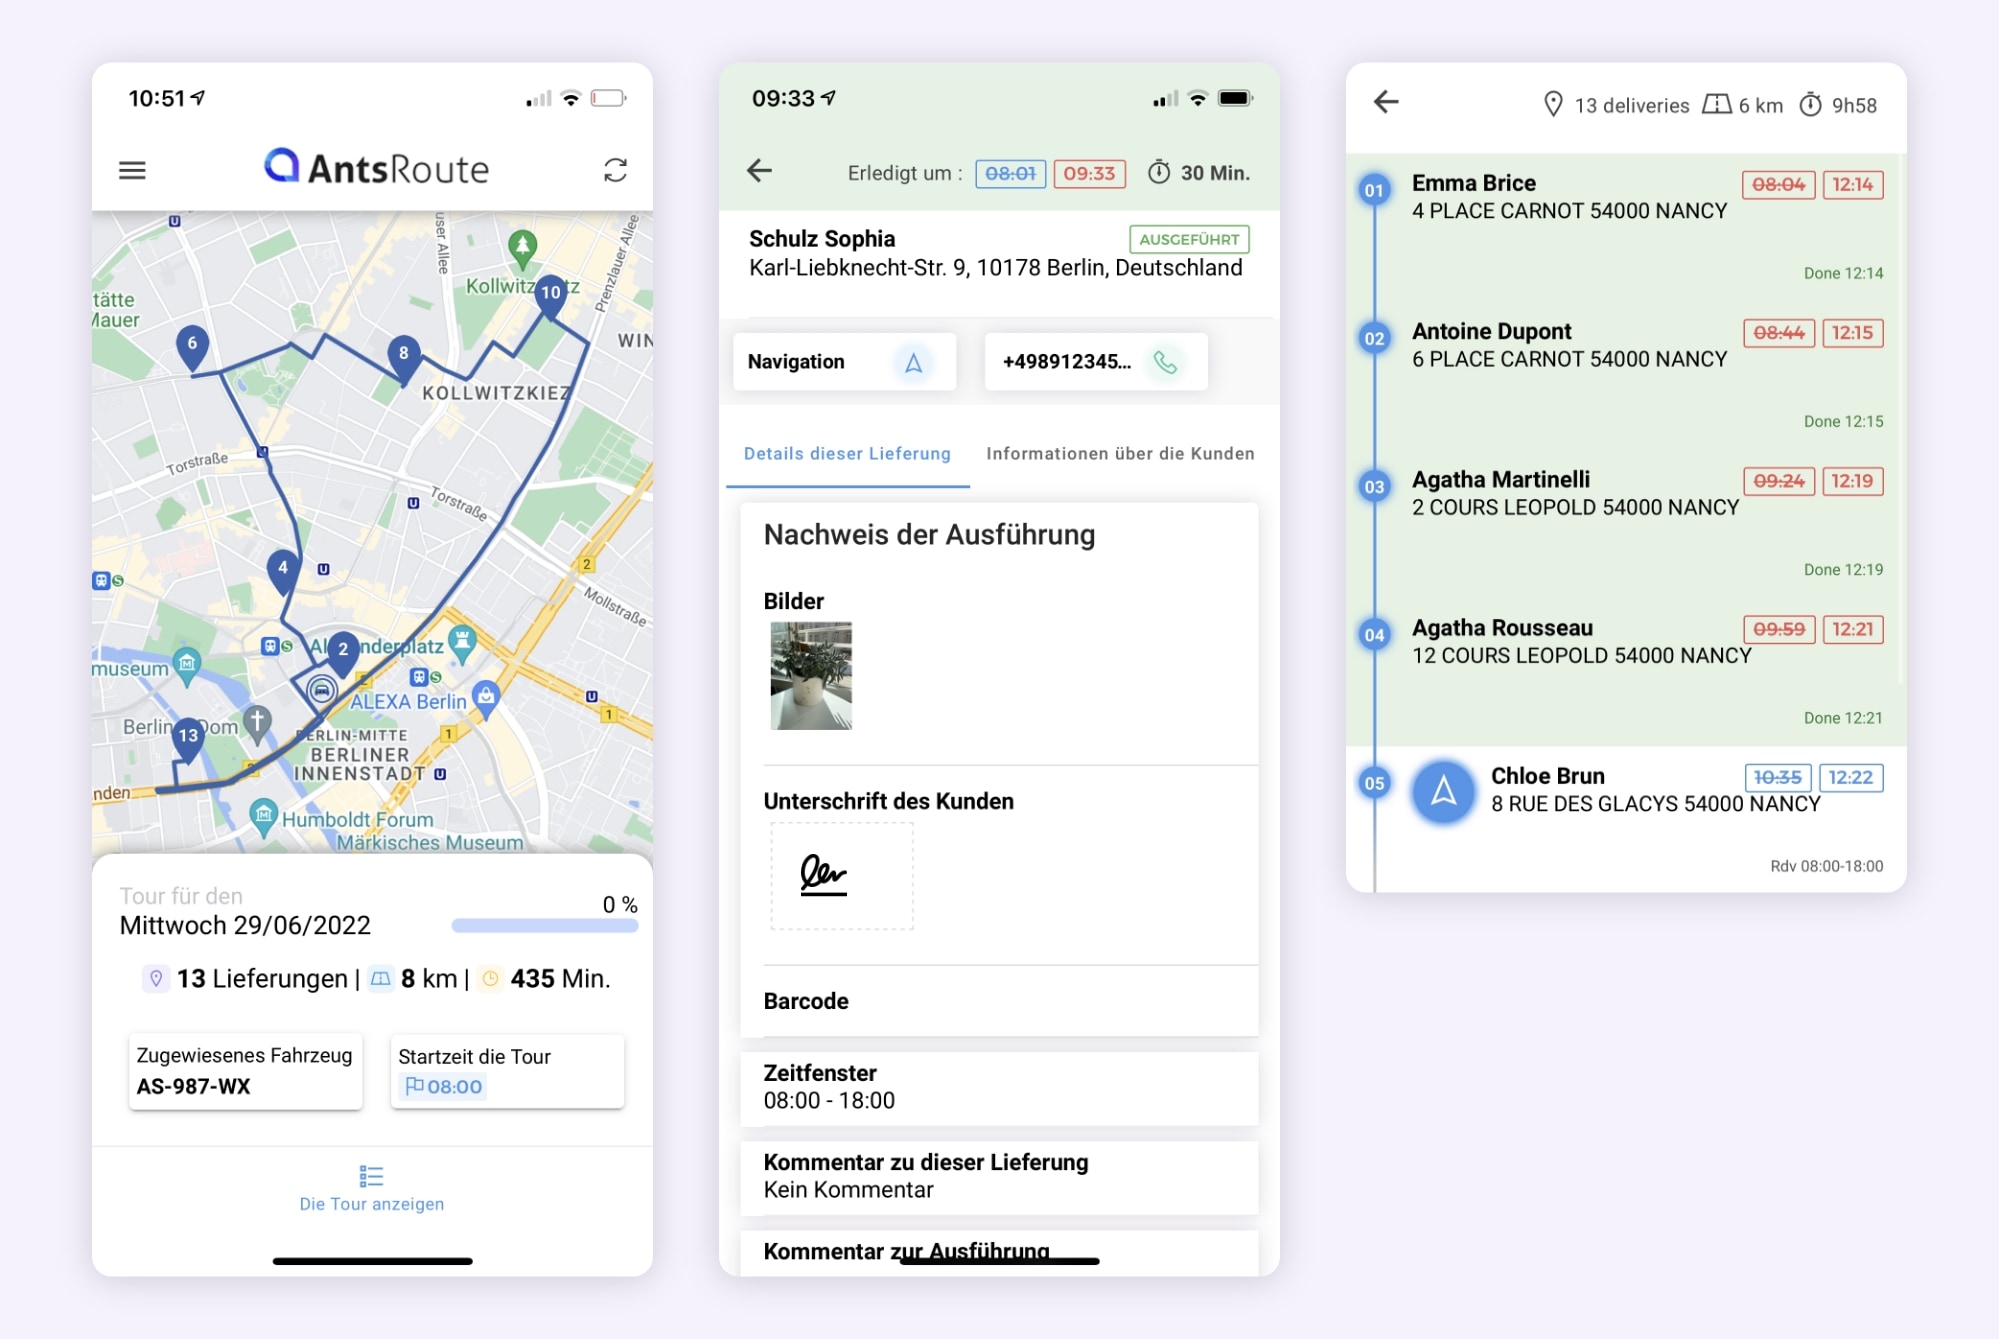
Task: Tap the refresh sync icon
Action: click(x=615, y=170)
